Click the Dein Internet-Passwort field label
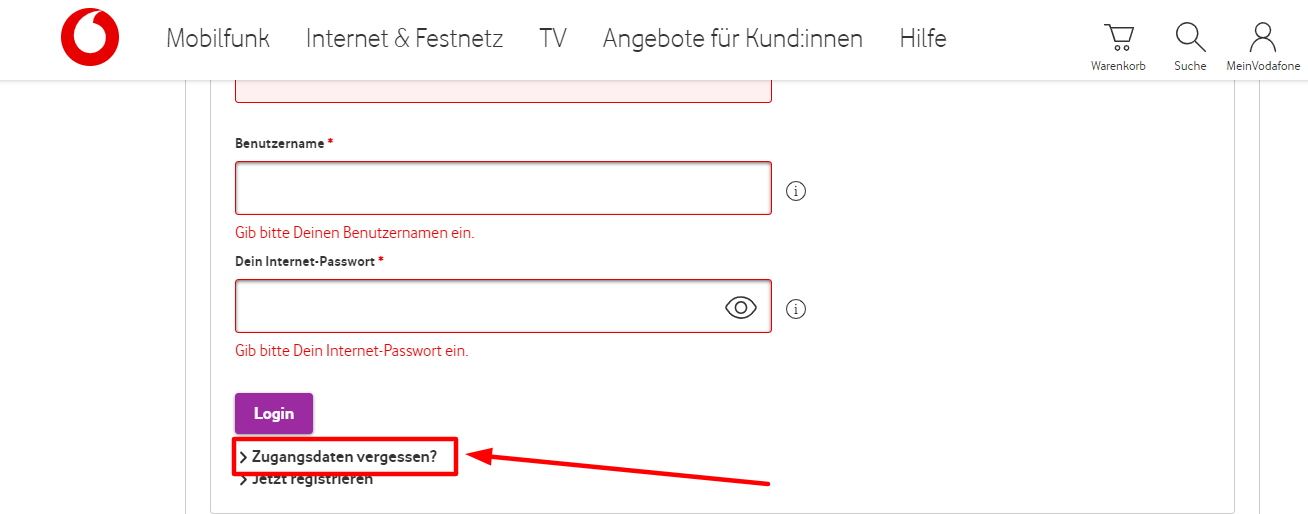Image resolution: width=1308 pixels, height=514 pixels. 305,261
